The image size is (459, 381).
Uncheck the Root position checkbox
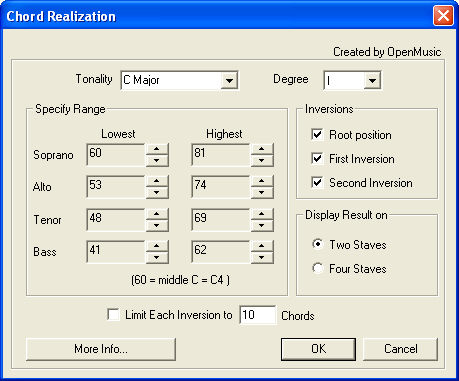pos(317,135)
